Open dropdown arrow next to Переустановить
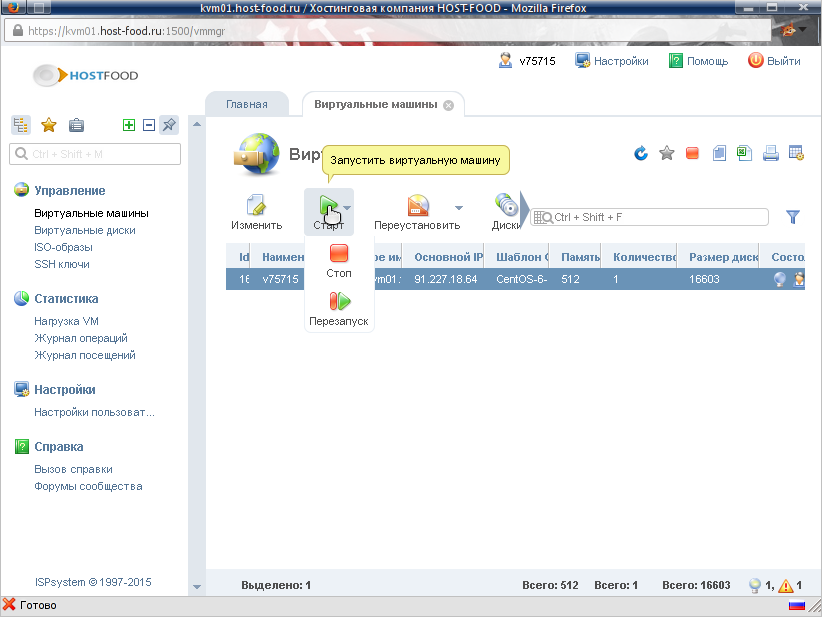 tap(459, 208)
